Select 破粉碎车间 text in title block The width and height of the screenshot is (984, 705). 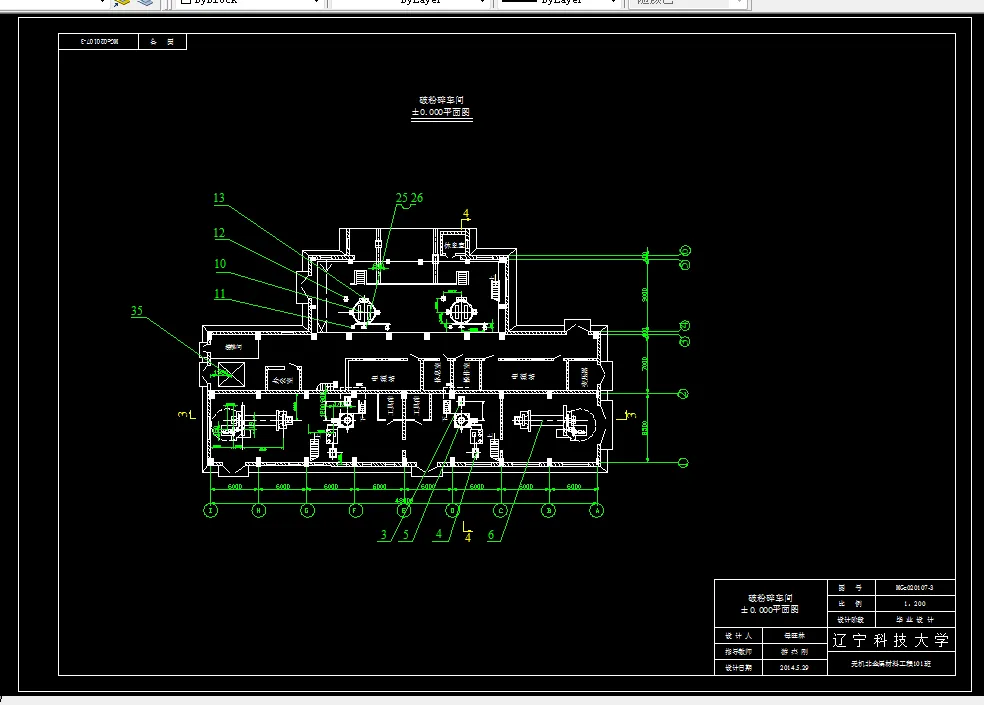pyautogui.click(x=770, y=598)
